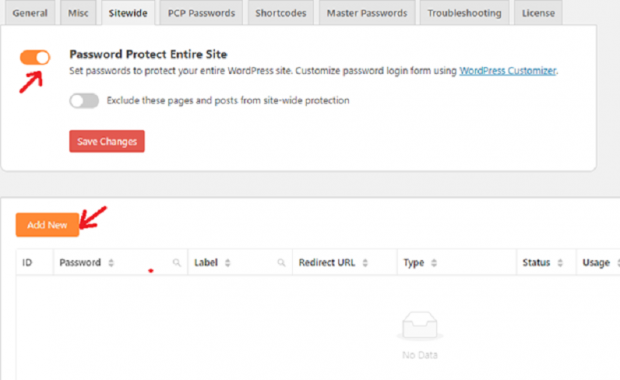Open the Troubleshooting tab
Image resolution: width=620 pixels, height=380 pixels.
[x=464, y=13]
